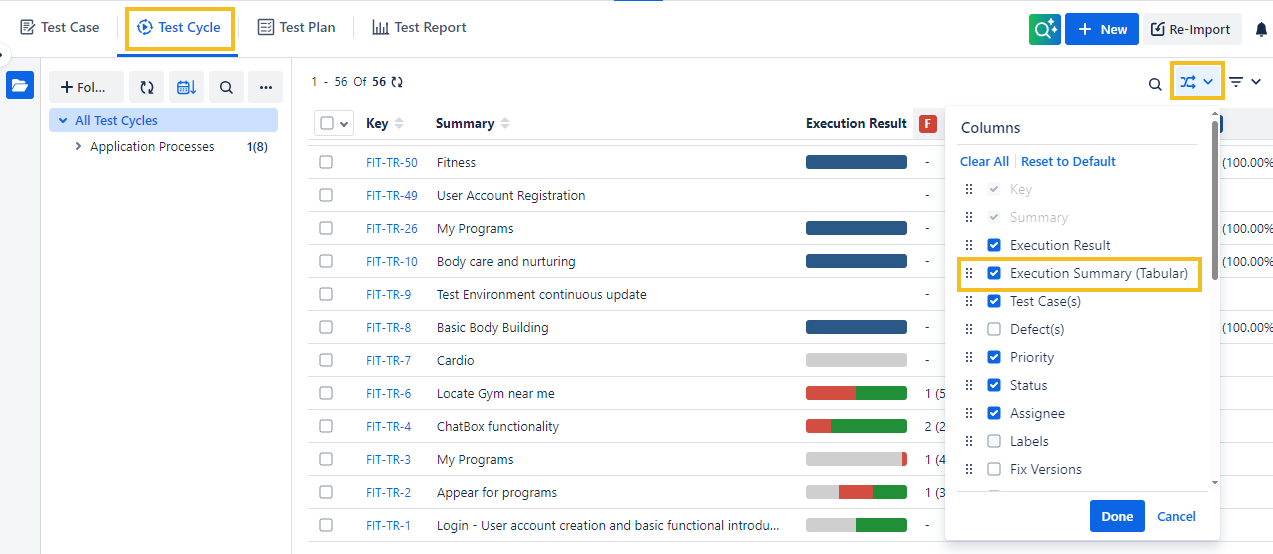Enable Fix Versions column checkbox
The height and width of the screenshot is (554, 1273).
(x=994, y=469)
